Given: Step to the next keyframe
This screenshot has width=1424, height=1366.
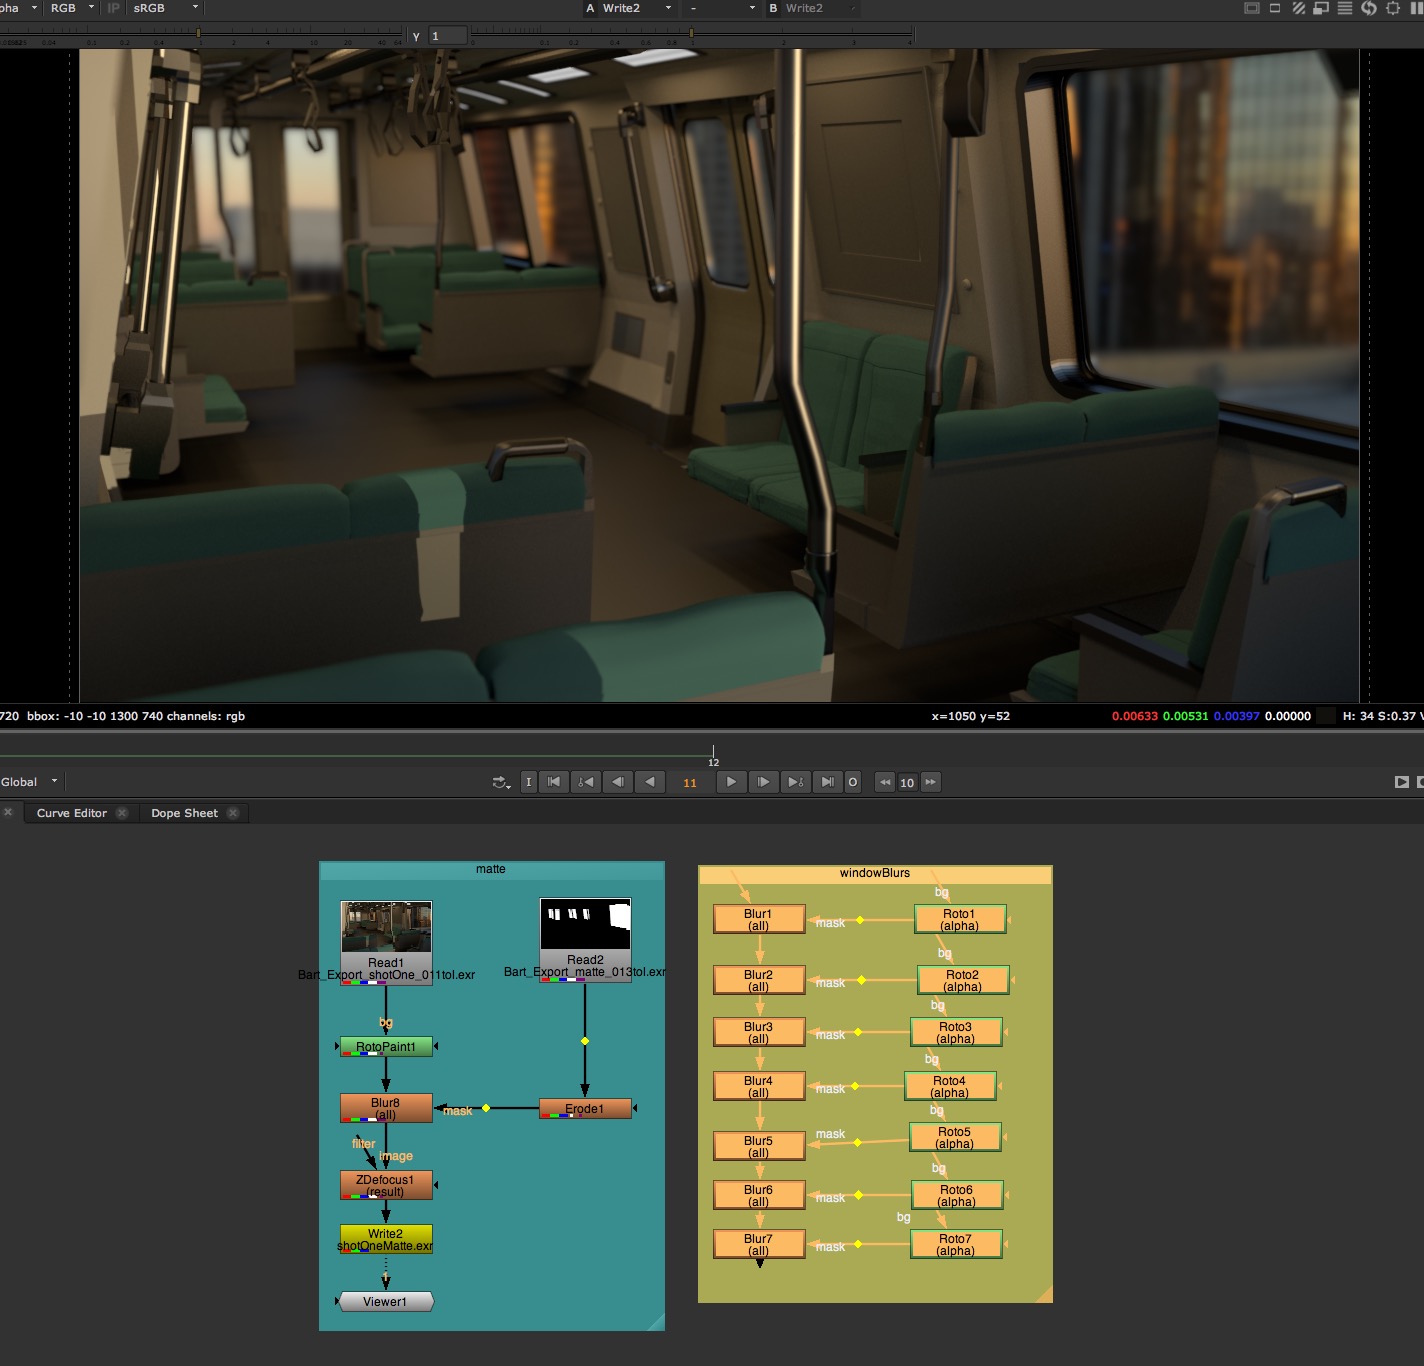Looking at the screenshot, I should 795,782.
